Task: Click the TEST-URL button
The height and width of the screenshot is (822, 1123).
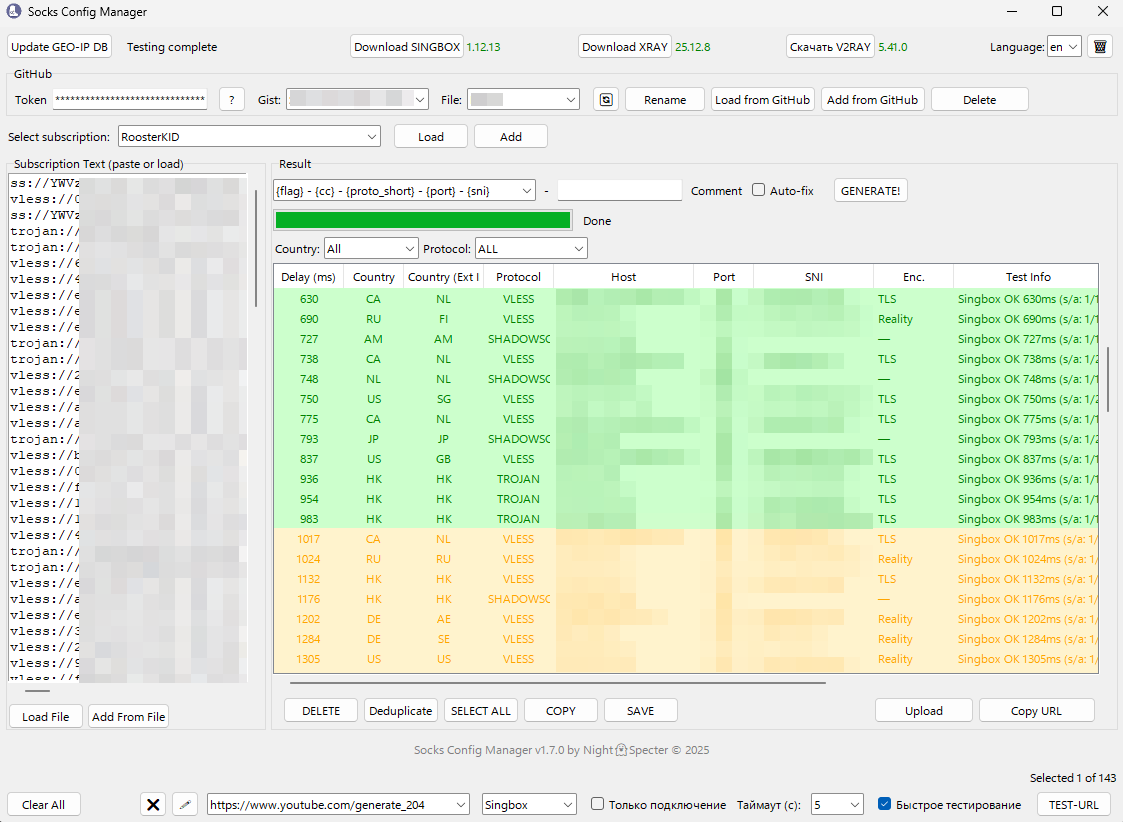Action: [x=1073, y=804]
